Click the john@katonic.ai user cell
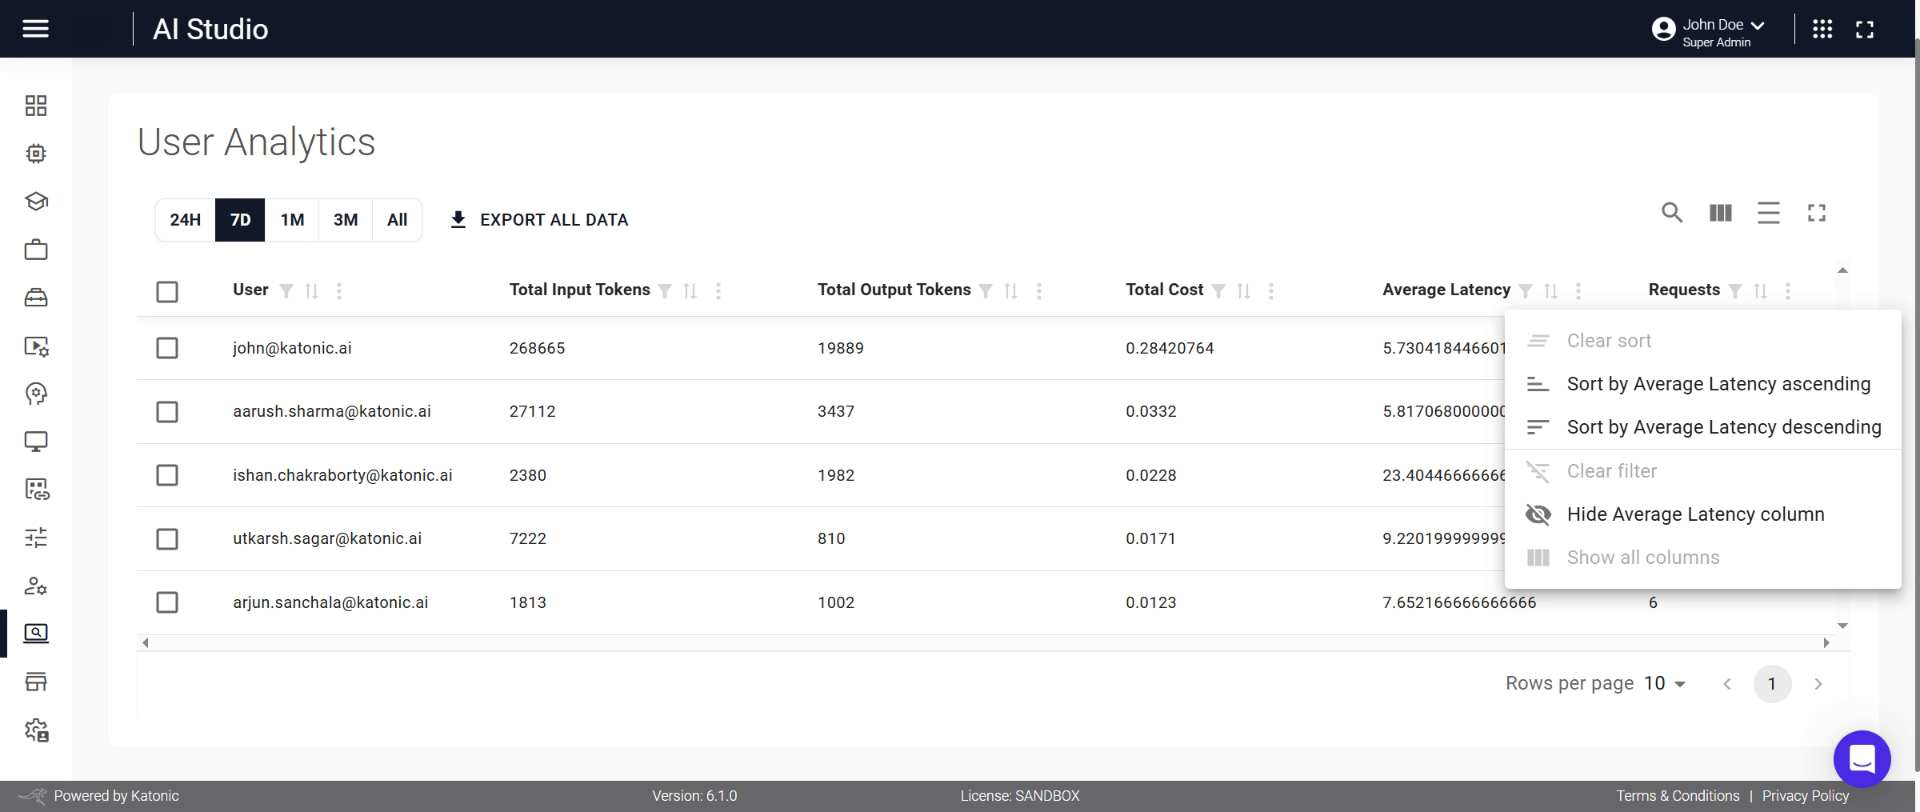Screen dimensions: 1920x812 pos(292,348)
